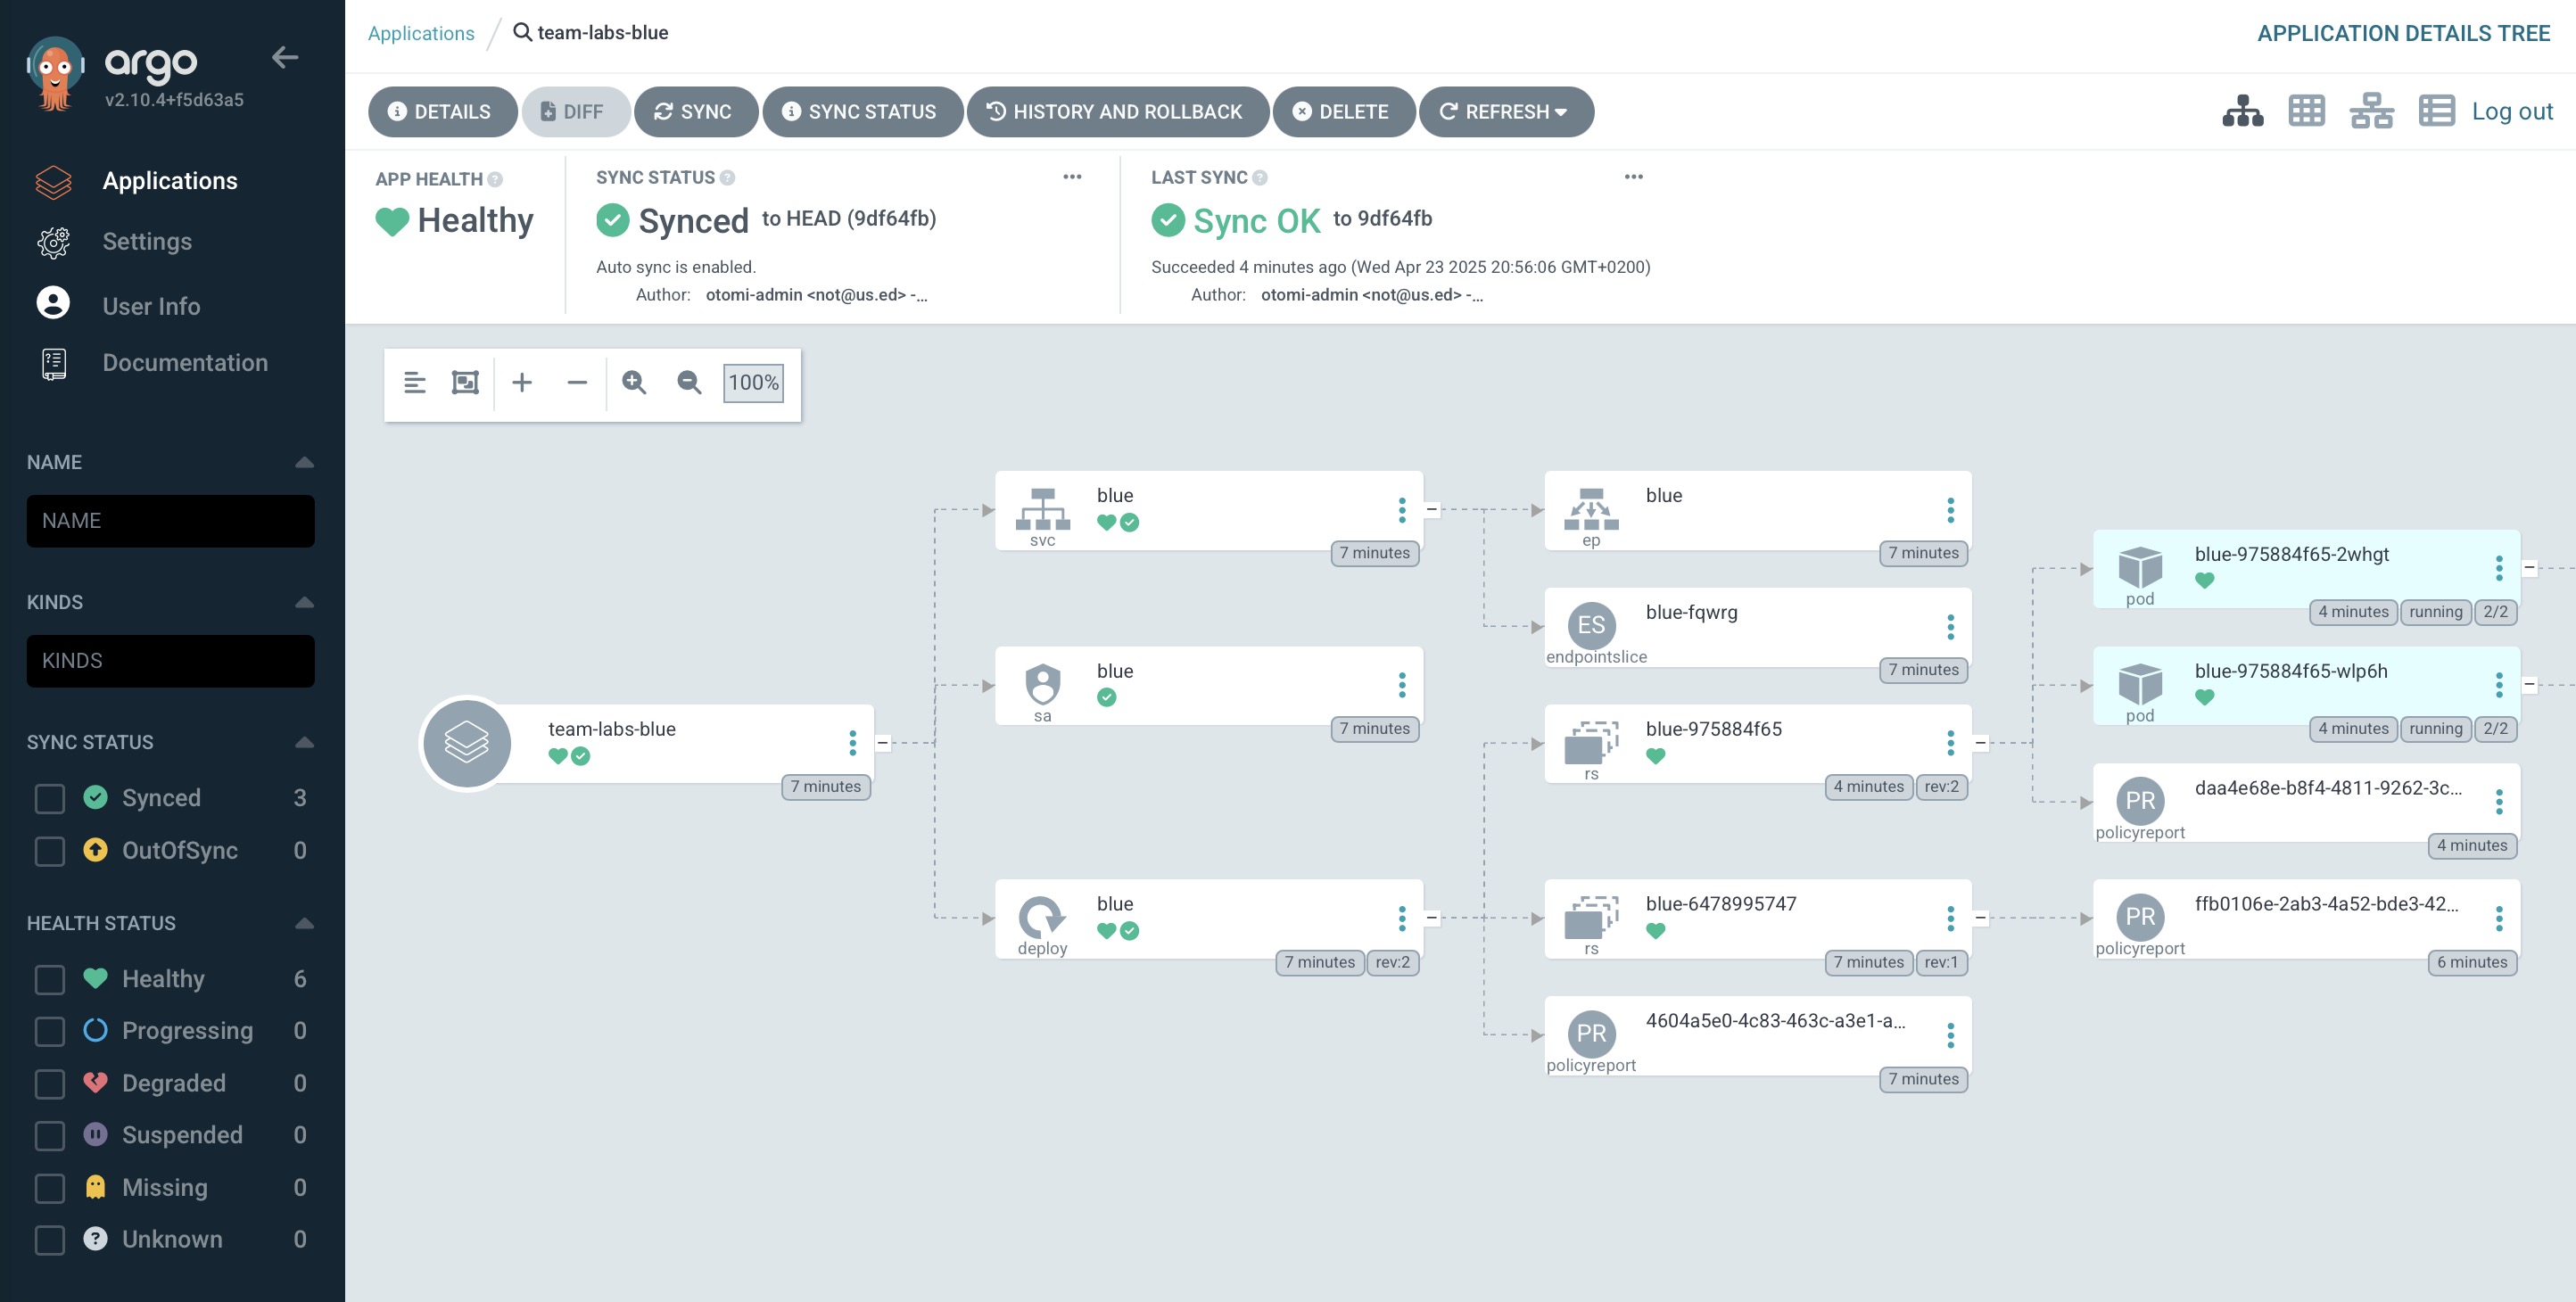
Task: Collapse children of blue-975884f65 replicaset
Action: point(1980,743)
